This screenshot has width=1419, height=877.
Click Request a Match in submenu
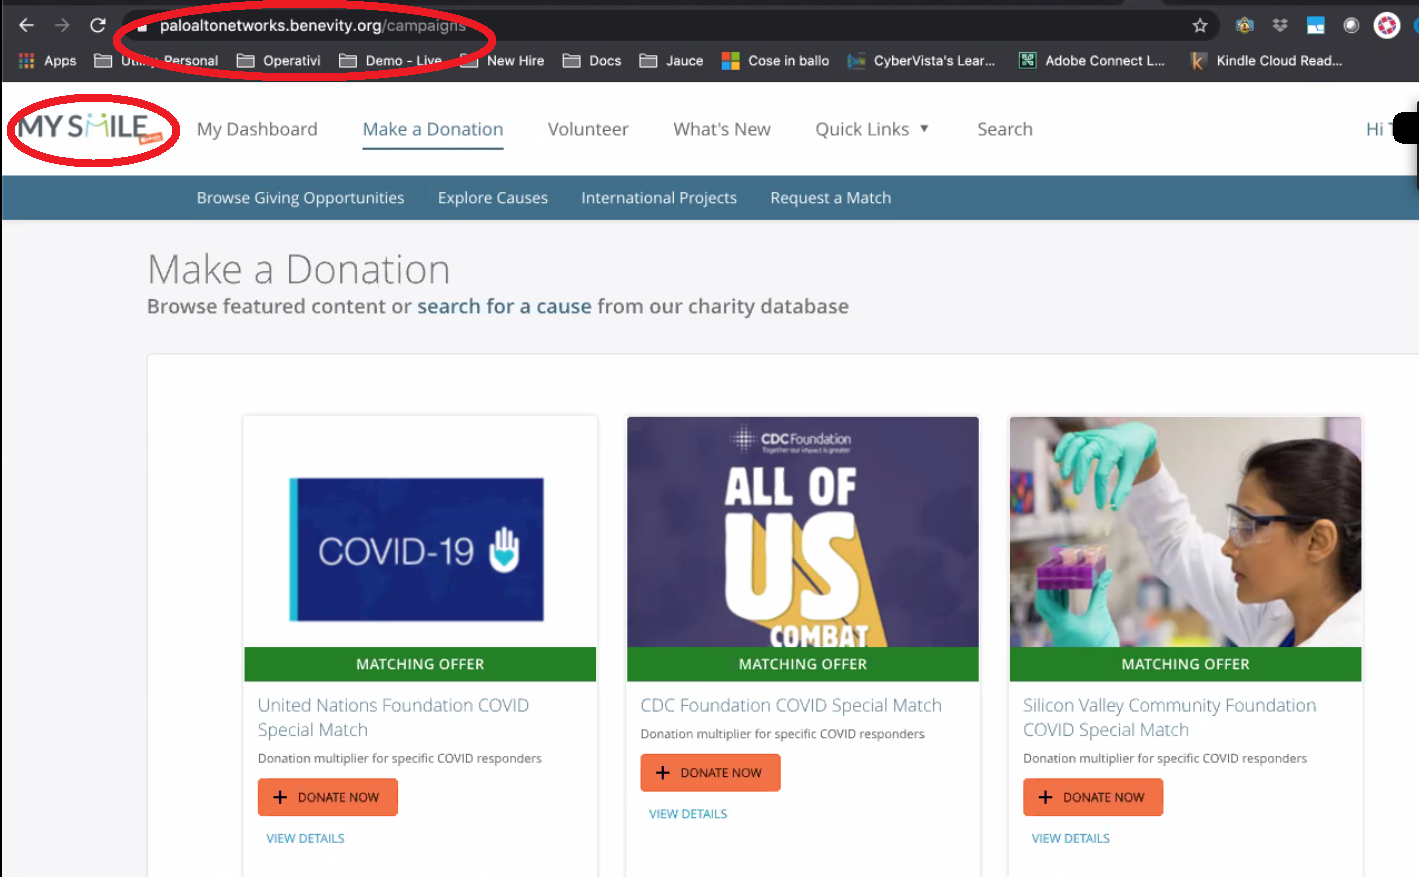(830, 198)
